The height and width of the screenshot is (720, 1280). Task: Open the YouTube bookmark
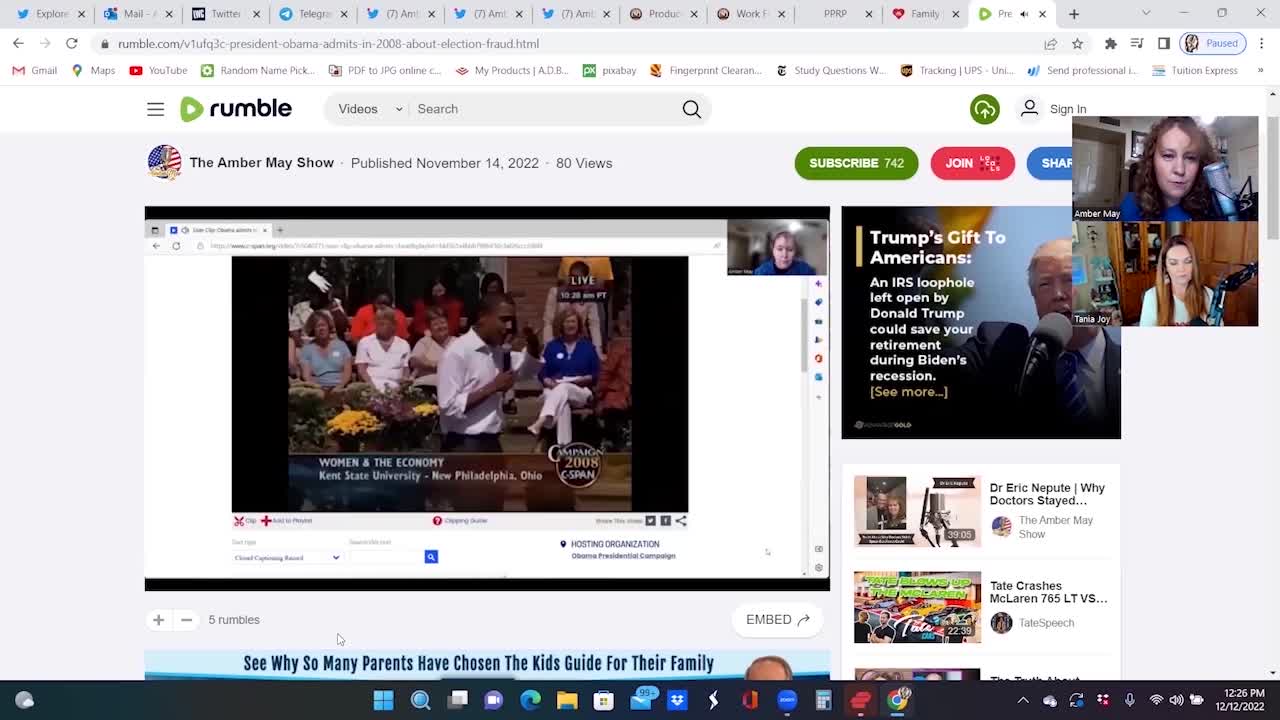coord(157,71)
